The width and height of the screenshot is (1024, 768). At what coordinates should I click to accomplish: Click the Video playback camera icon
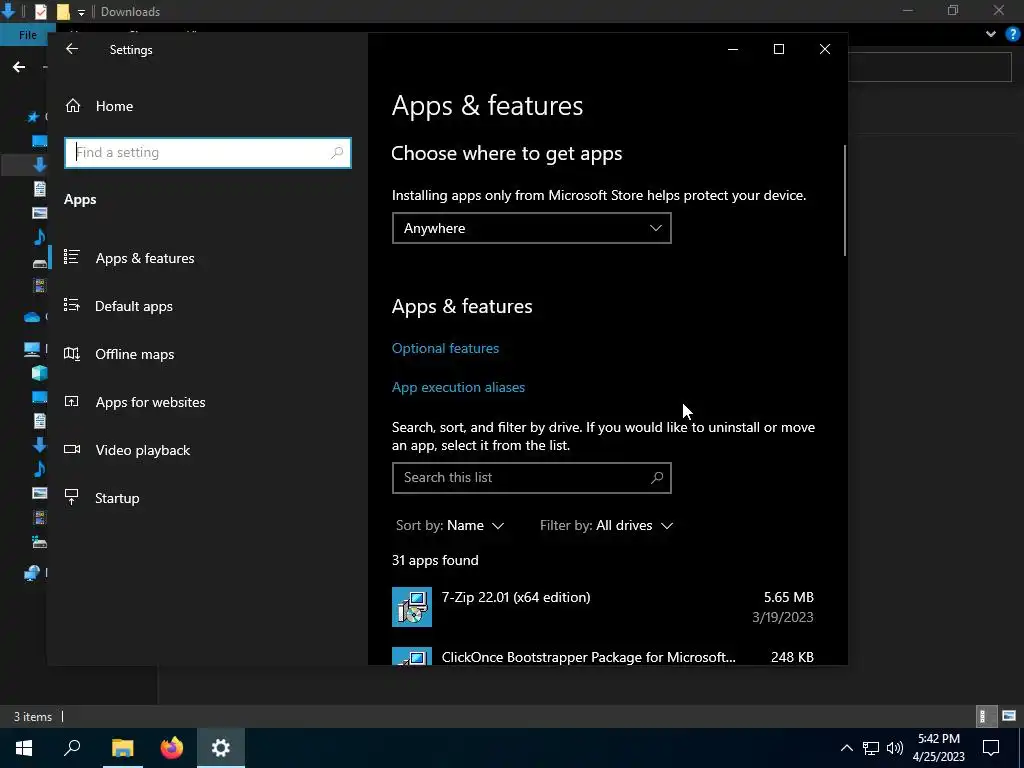click(x=72, y=449)
